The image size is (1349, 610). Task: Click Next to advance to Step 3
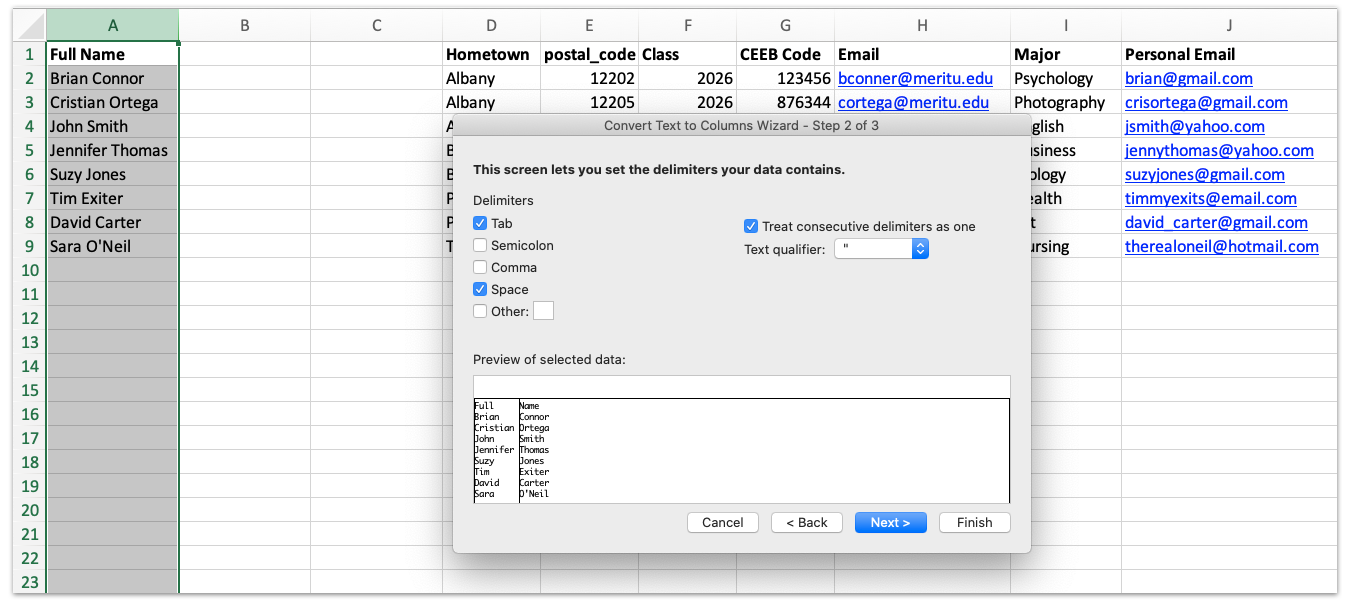coord(890,522)
